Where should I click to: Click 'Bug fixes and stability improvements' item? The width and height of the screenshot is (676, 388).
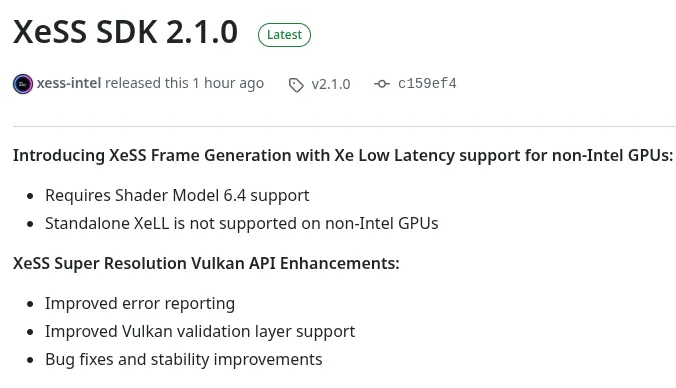coord(184,360)
